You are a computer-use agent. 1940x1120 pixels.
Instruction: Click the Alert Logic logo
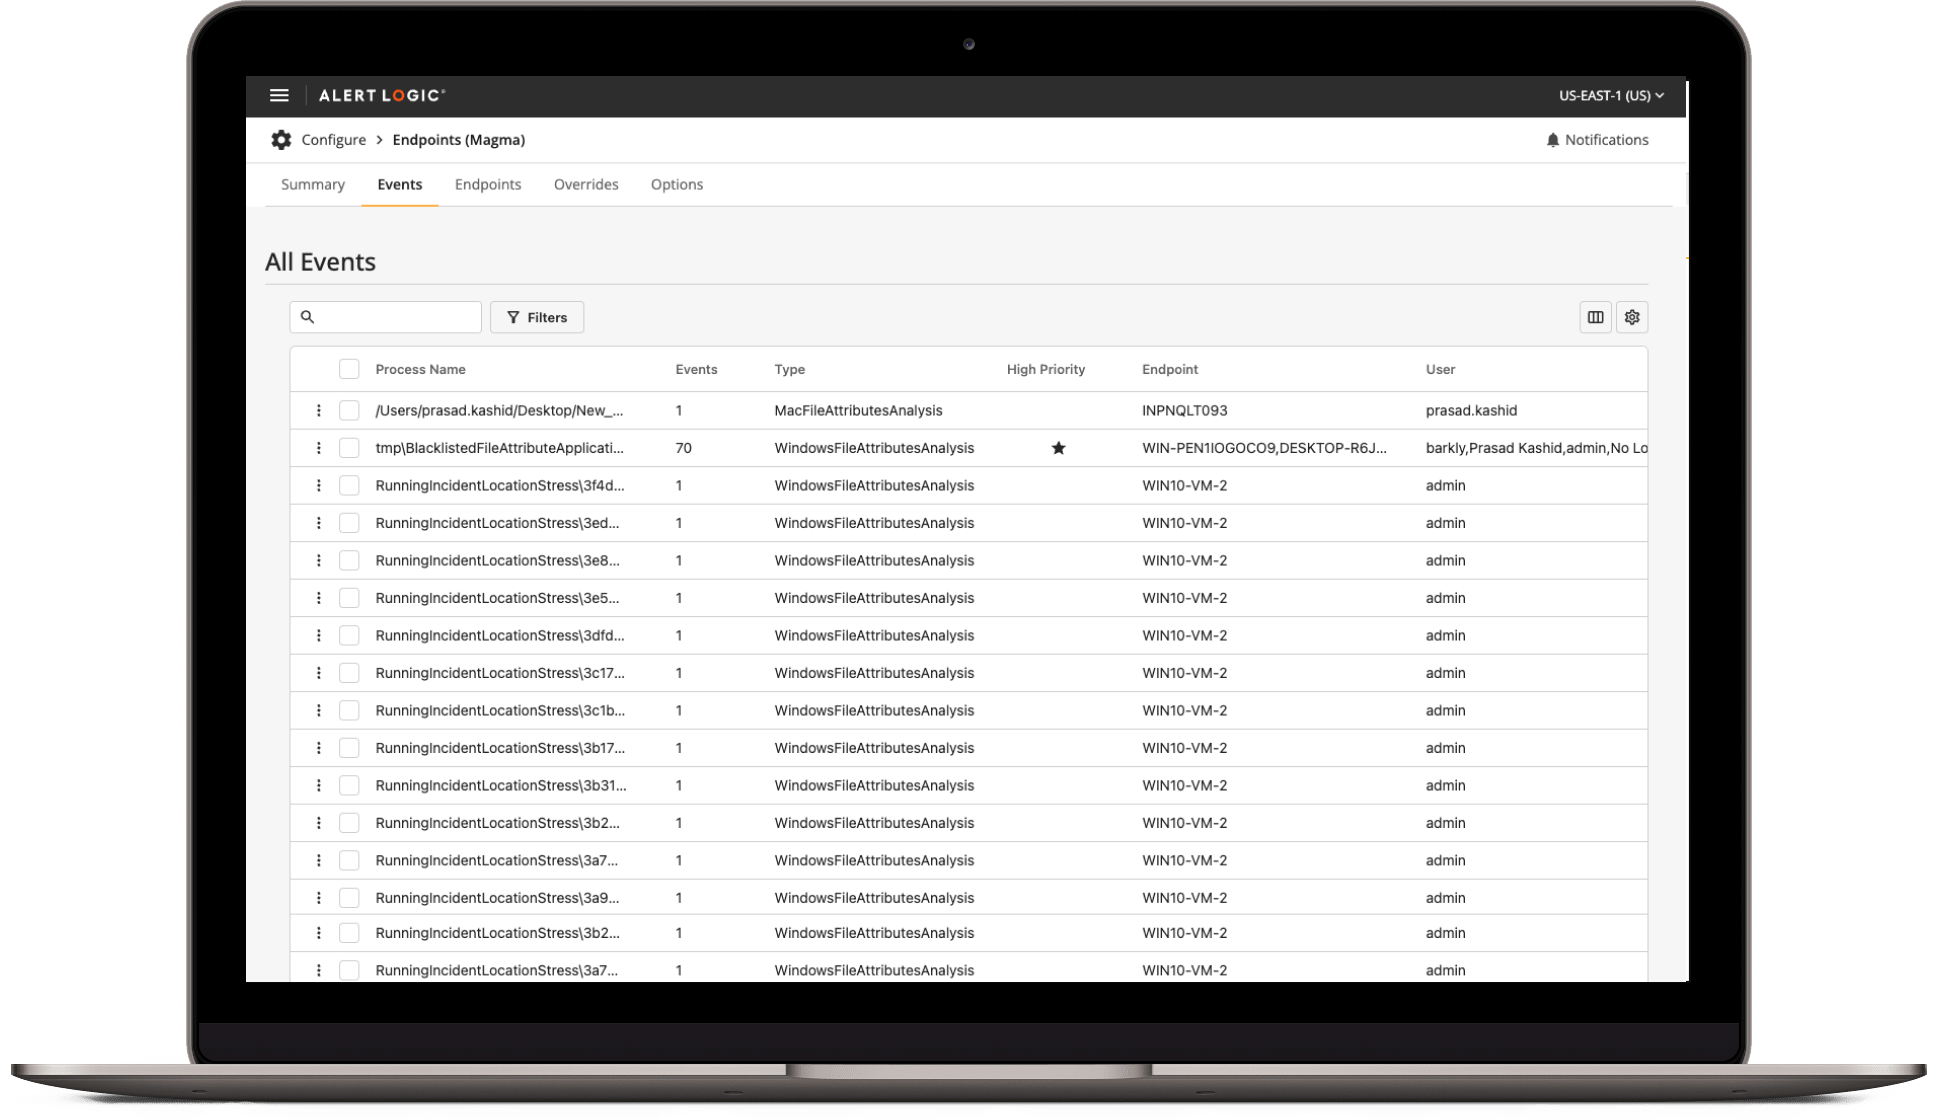tap(381, 95)
